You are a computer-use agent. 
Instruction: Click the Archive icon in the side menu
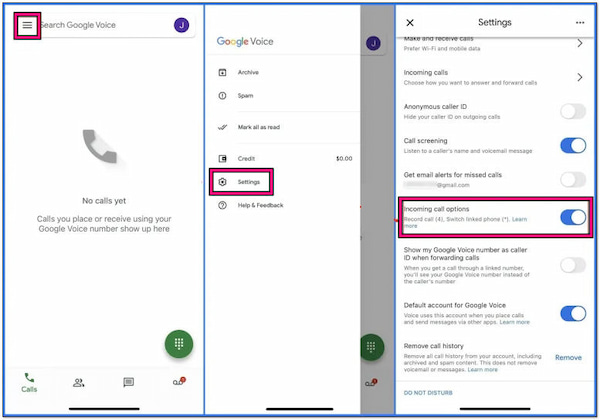pos(222,72)
